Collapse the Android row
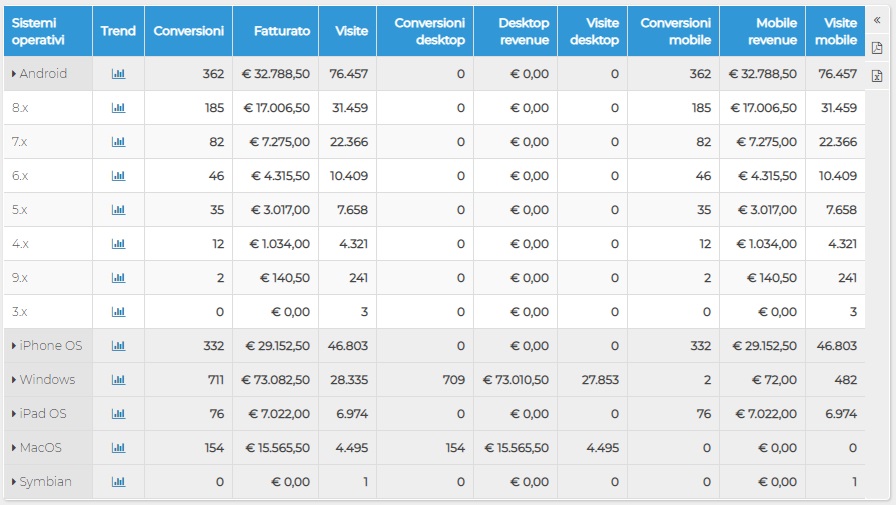896x505 pixels. (14, 74)
